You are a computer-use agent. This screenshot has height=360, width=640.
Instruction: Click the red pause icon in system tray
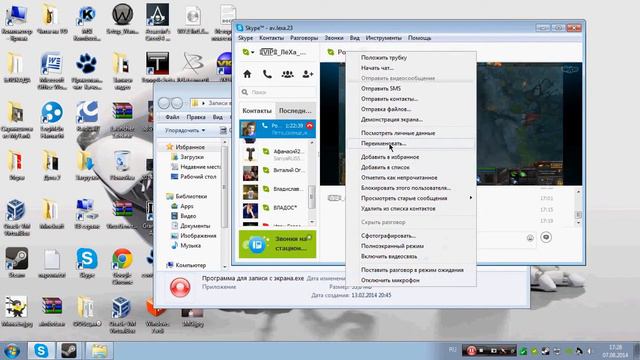471,351
